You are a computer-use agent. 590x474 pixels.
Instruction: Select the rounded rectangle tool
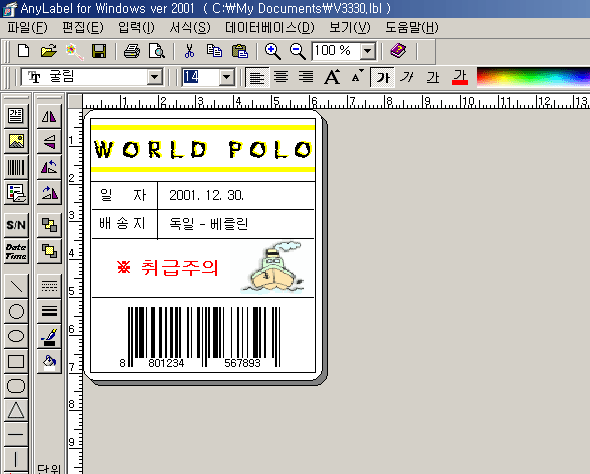(16, 386)
